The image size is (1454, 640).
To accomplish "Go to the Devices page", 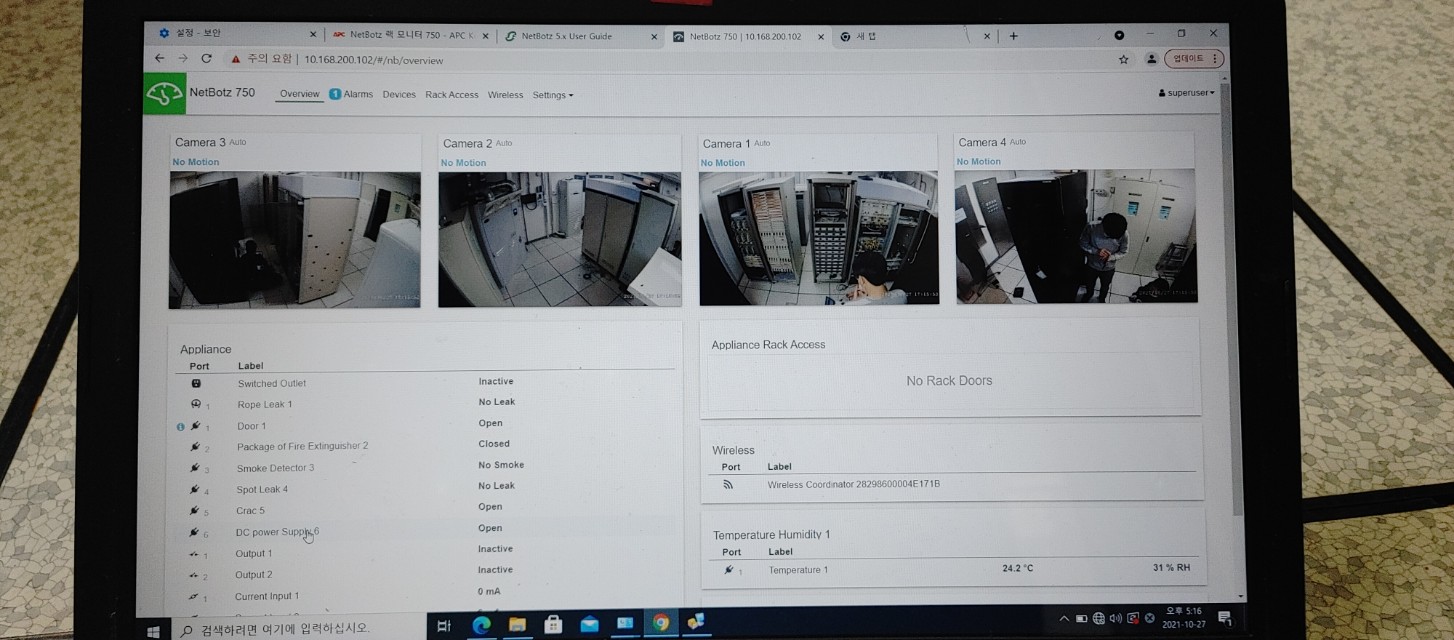I will tap(399, 95).
